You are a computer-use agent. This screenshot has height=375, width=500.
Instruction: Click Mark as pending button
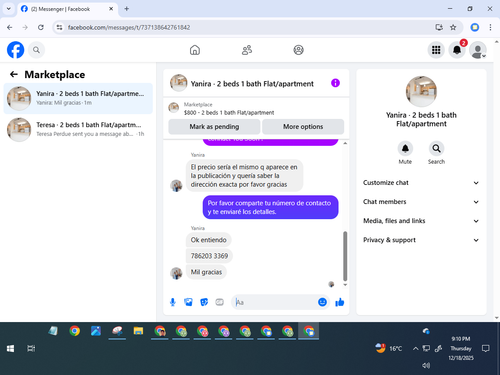(214, 127)
